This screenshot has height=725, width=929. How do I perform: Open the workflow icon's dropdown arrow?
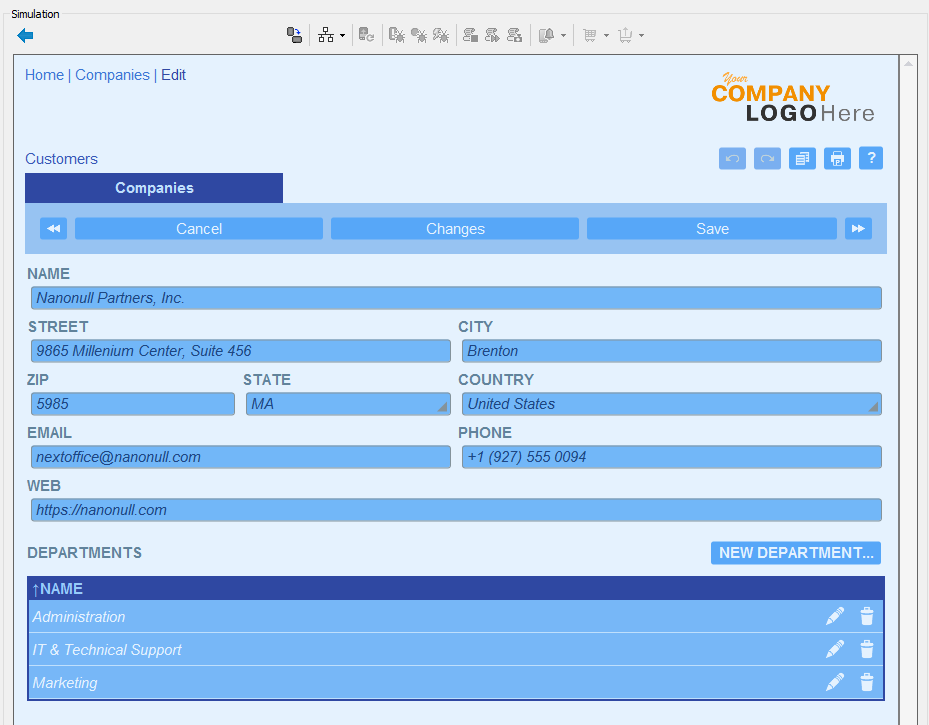(343, 35)
